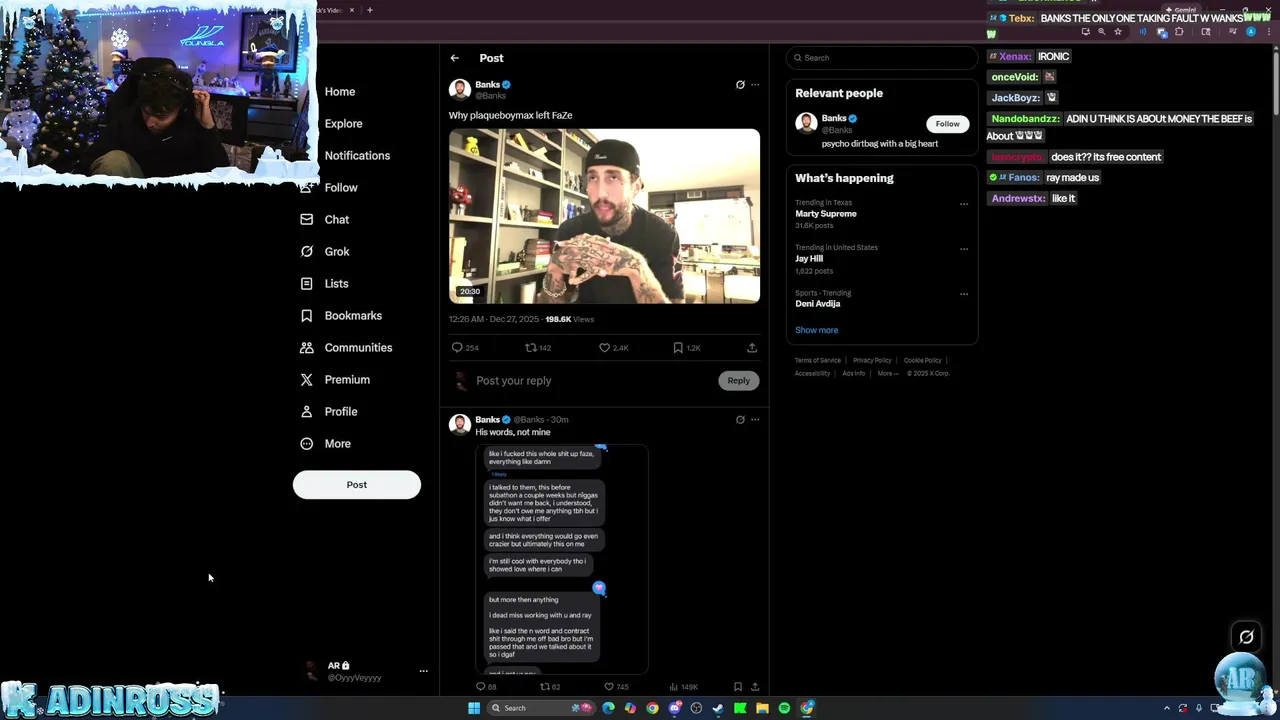The image size is (1280, 720).
Task: Repost the reply with 62 reposts
Action: click(x=545, y=687)
